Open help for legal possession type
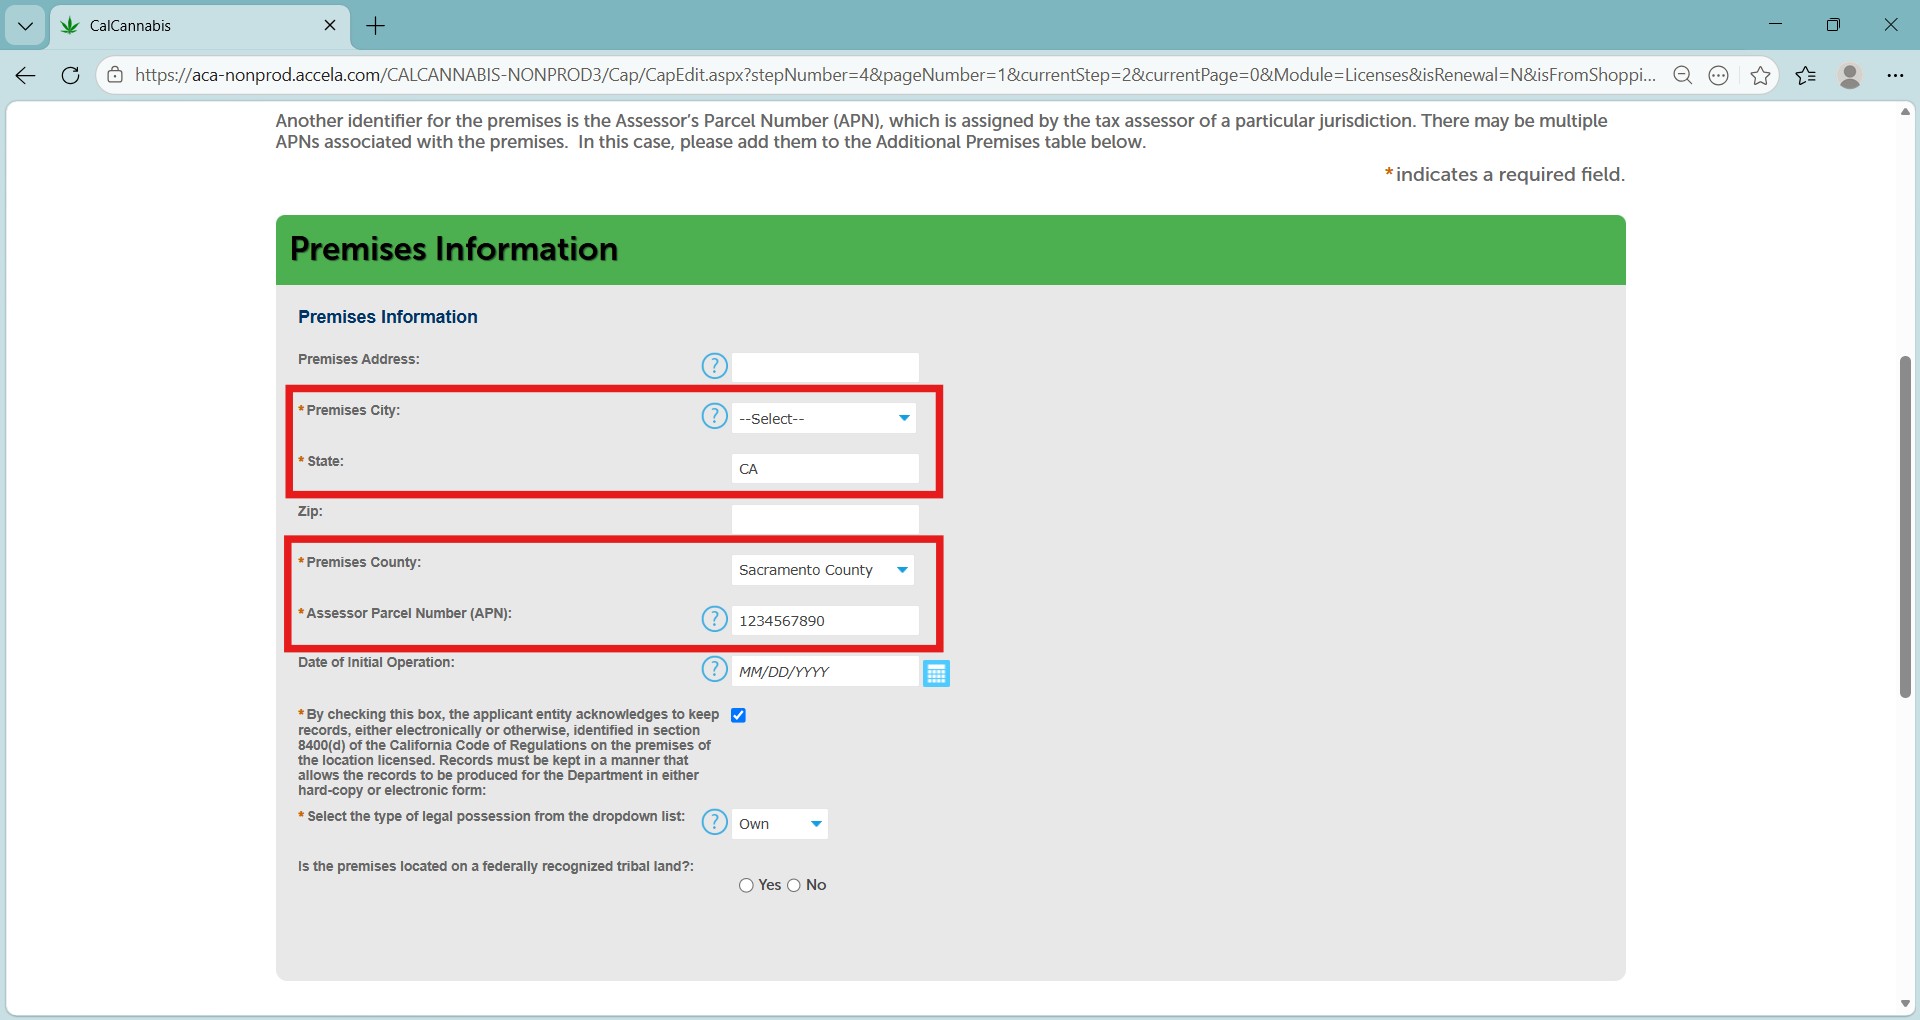Screen dimensions: 1920x1020 tap(714, 822)
